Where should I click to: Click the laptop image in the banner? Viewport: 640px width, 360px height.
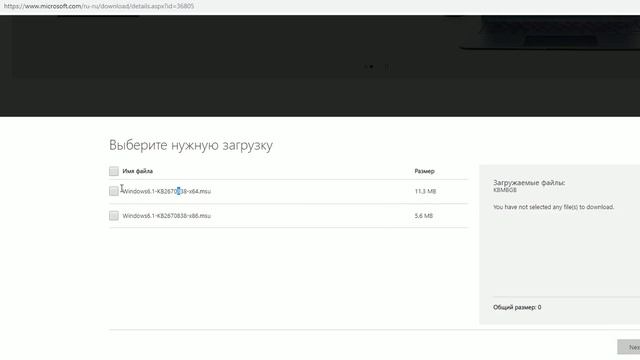coord(549,33)
